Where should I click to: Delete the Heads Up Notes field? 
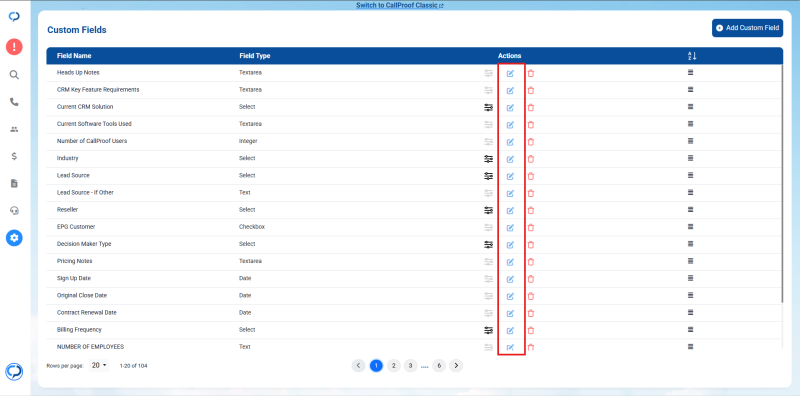pos(531,73)
